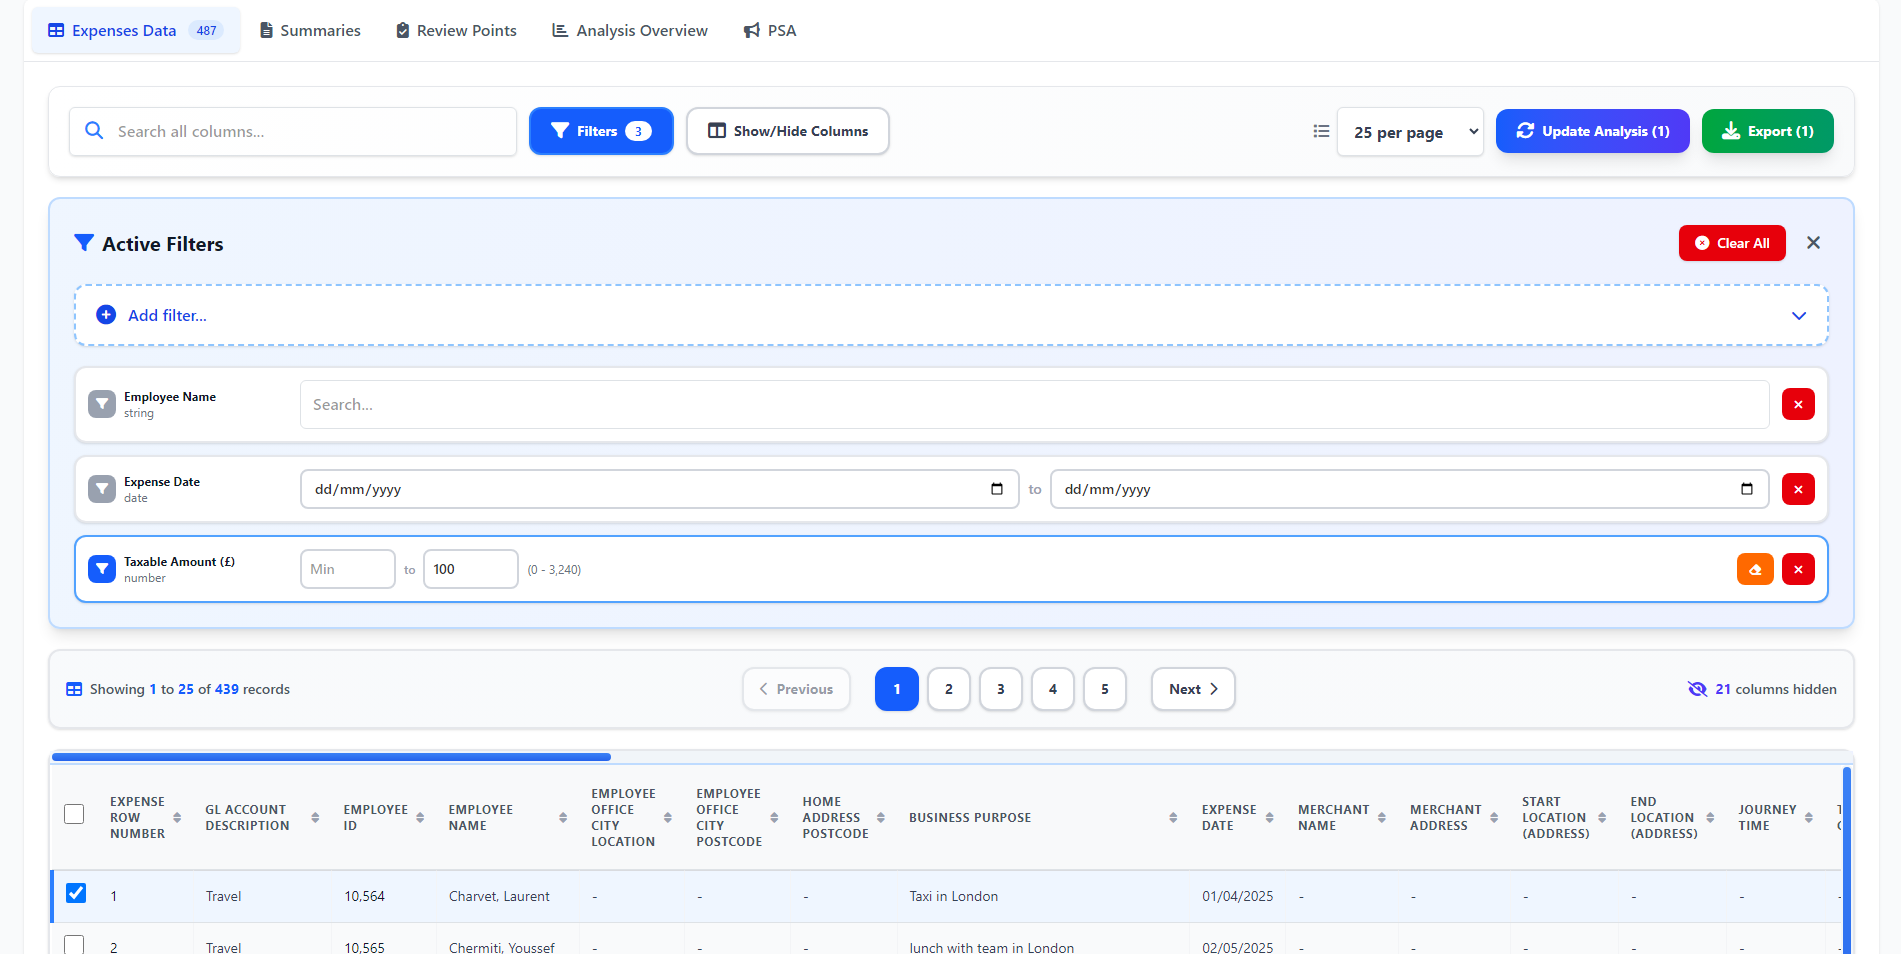Viewport: 1901px width, 954px height.
Task: Remove the Expense Date filter
Action: (1798, 490)
